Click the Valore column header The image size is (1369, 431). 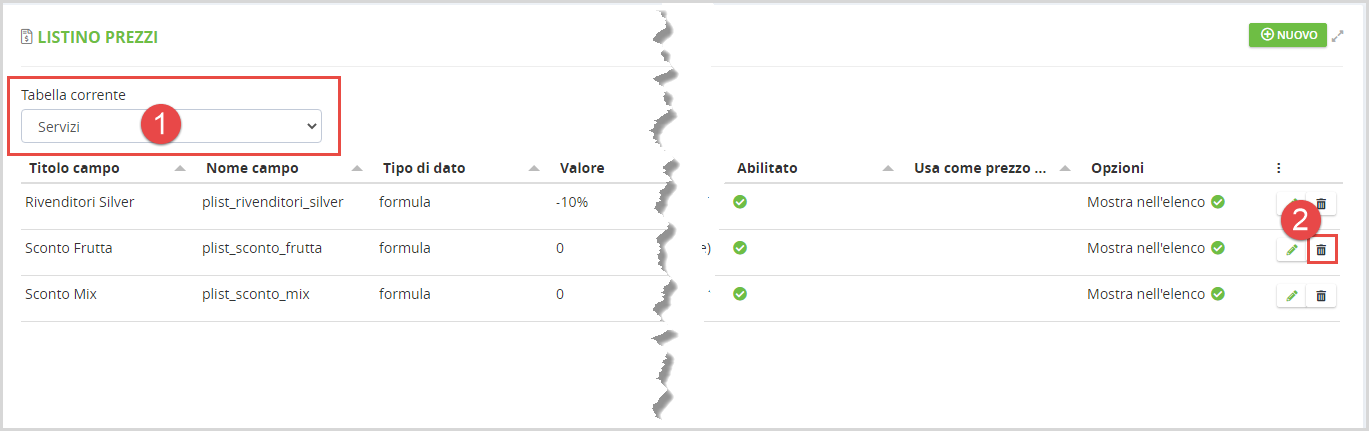(582, 168)
